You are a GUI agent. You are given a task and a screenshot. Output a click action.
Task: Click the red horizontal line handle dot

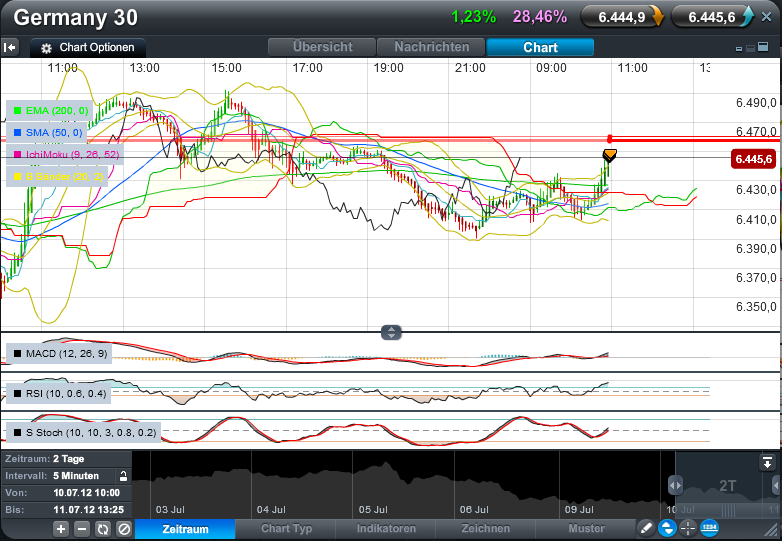[x=609, y=139]
